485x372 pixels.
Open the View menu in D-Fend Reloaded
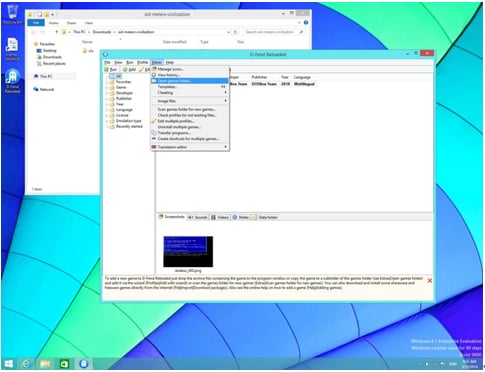coord(118,62)
